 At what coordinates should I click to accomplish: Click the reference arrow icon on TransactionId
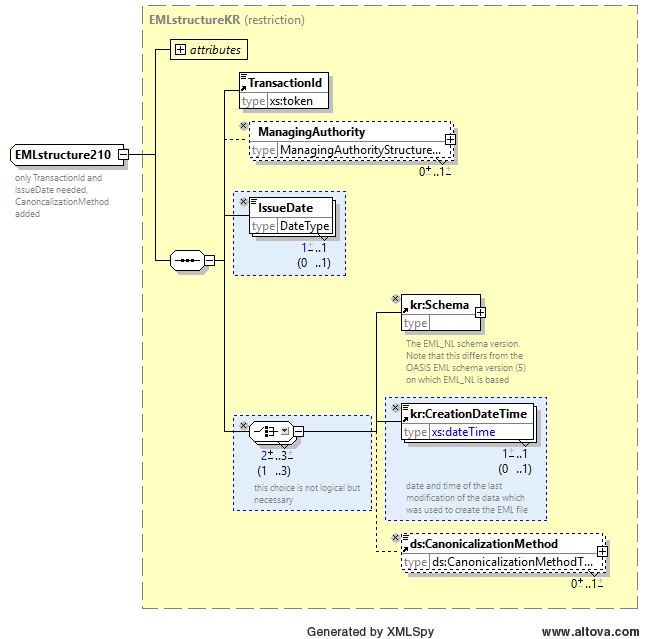pyautogui.click(x=244, y=88)
